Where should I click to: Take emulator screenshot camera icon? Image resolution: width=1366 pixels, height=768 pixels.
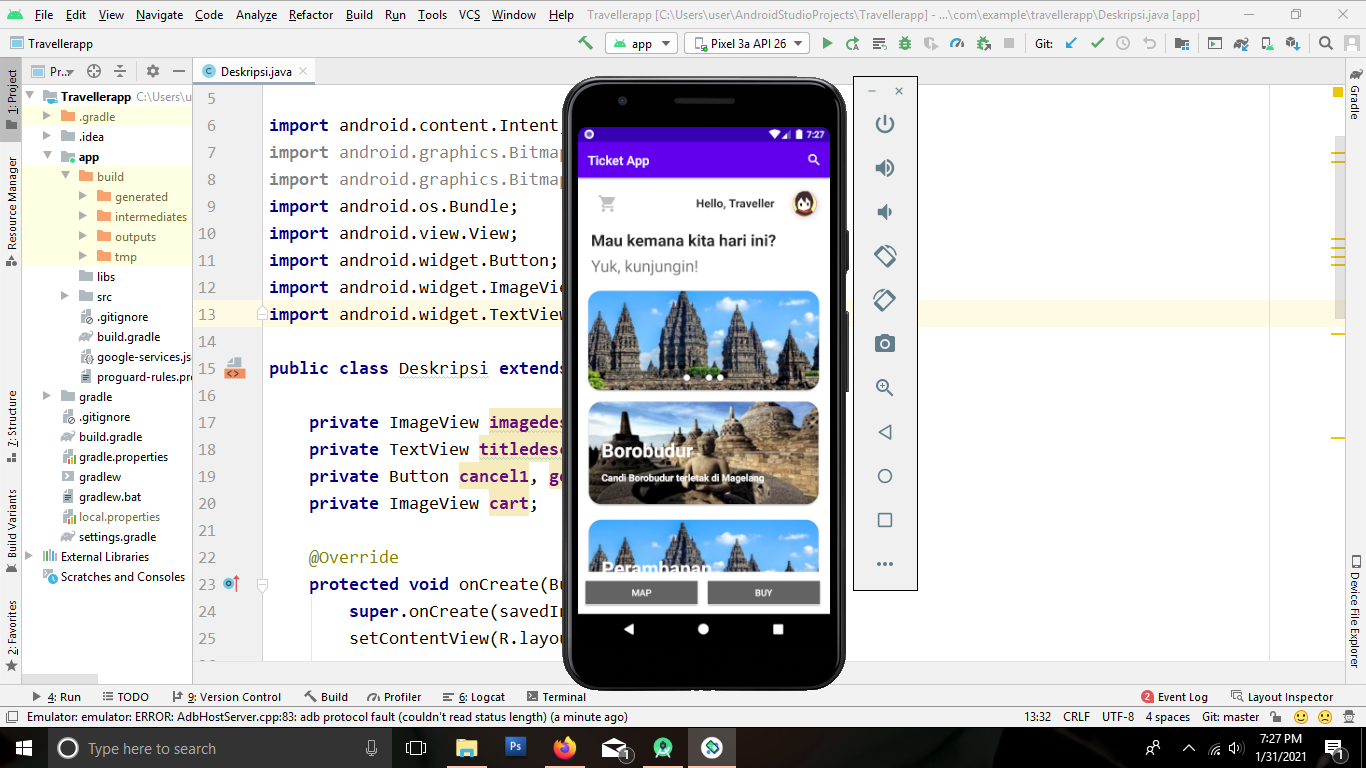[x=884, y=344]
